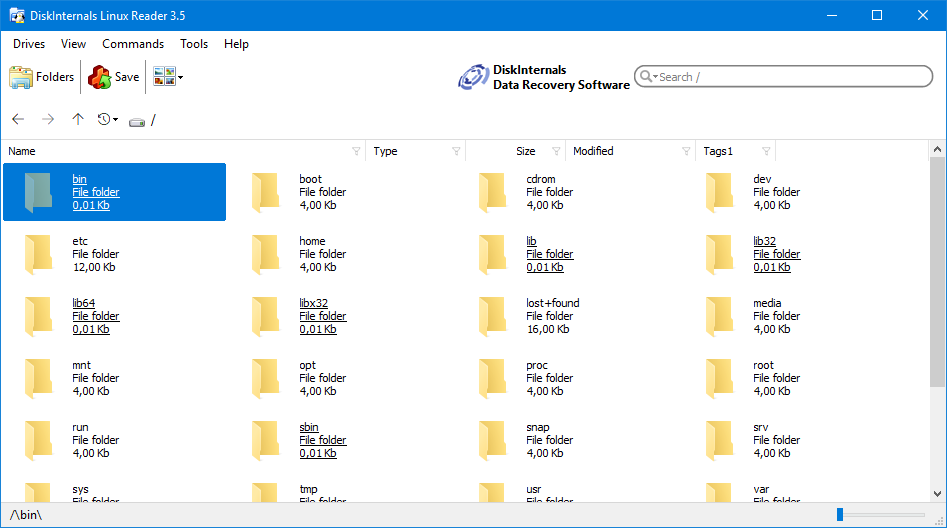
Task: Select the etc folder icon
Action: pos(38,254)
